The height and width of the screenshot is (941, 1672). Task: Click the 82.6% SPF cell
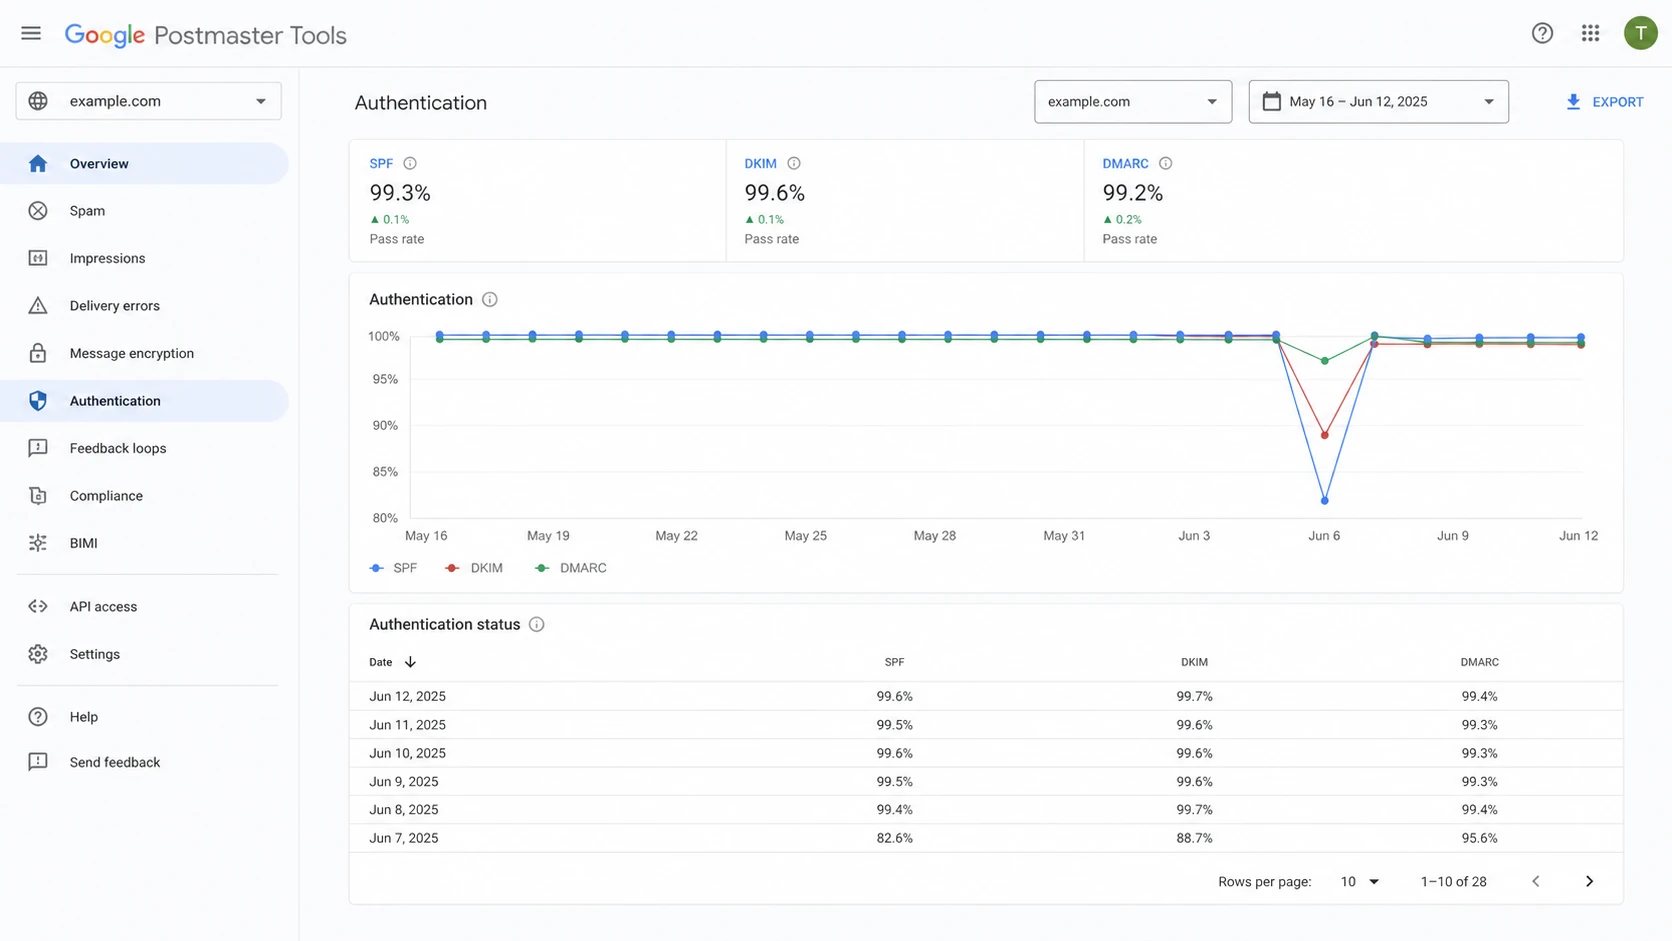[894, 838]
